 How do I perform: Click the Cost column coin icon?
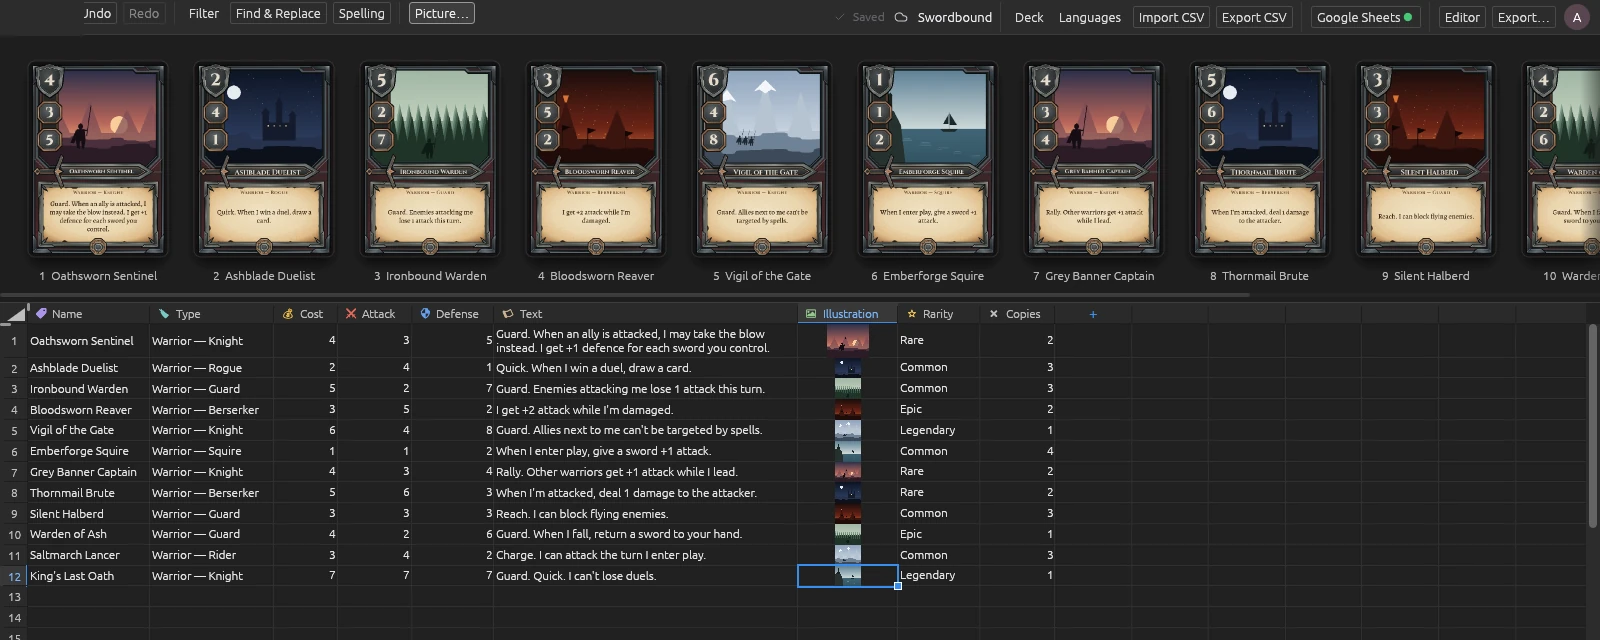pyautogui.click(x=288, y=314)
